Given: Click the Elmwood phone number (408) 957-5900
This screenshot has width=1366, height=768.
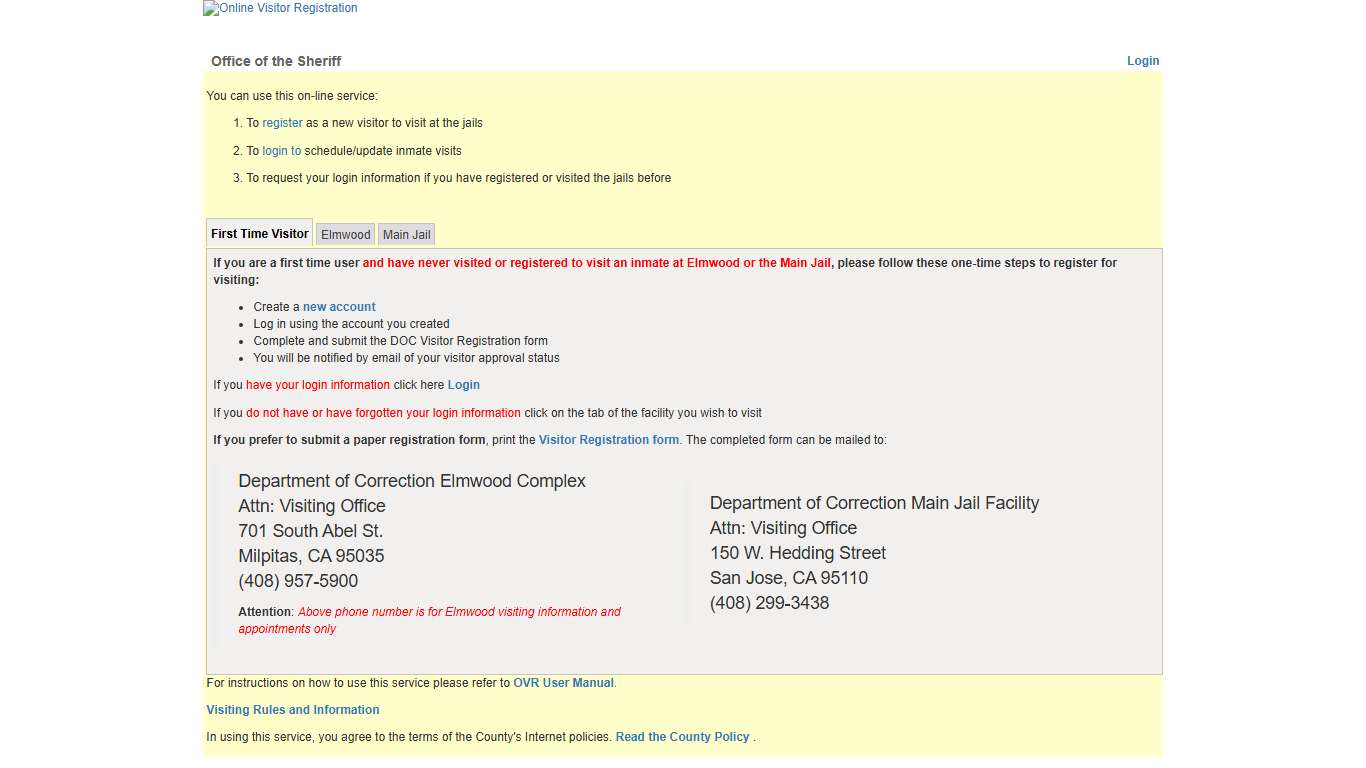Looking at the screenshot, I should 298,581.
